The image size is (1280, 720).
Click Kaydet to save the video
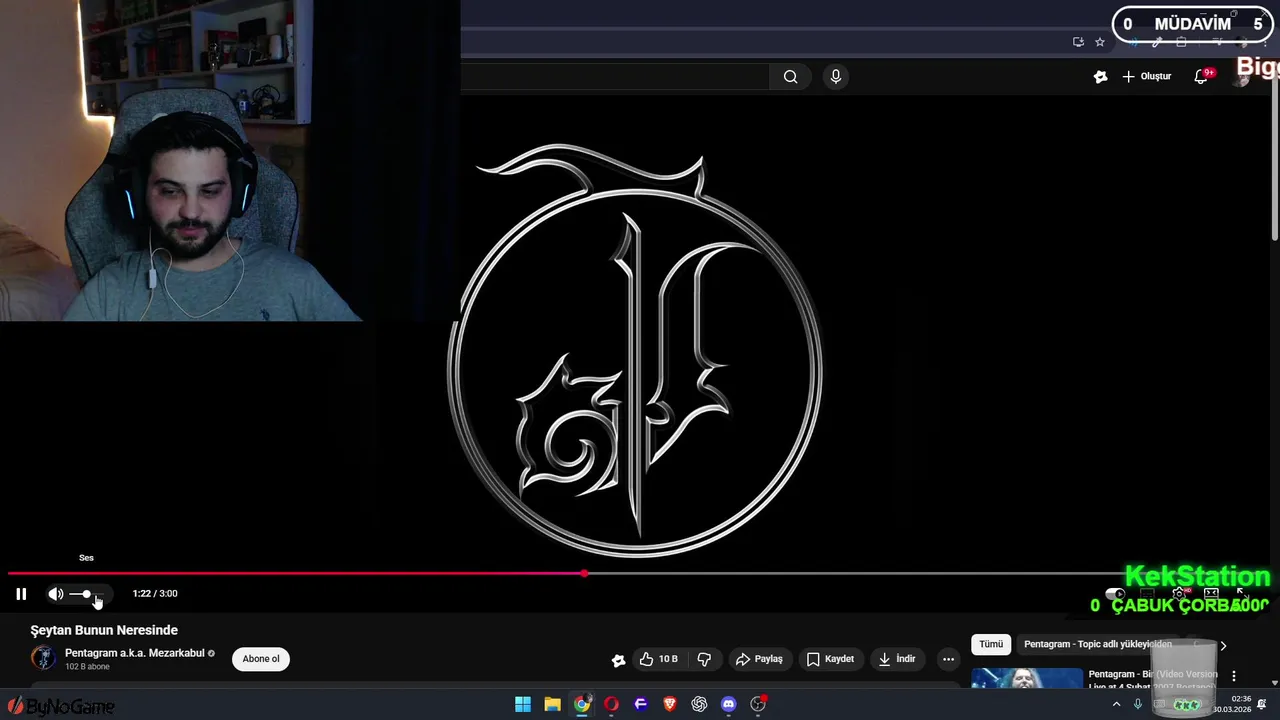(830, 659)
